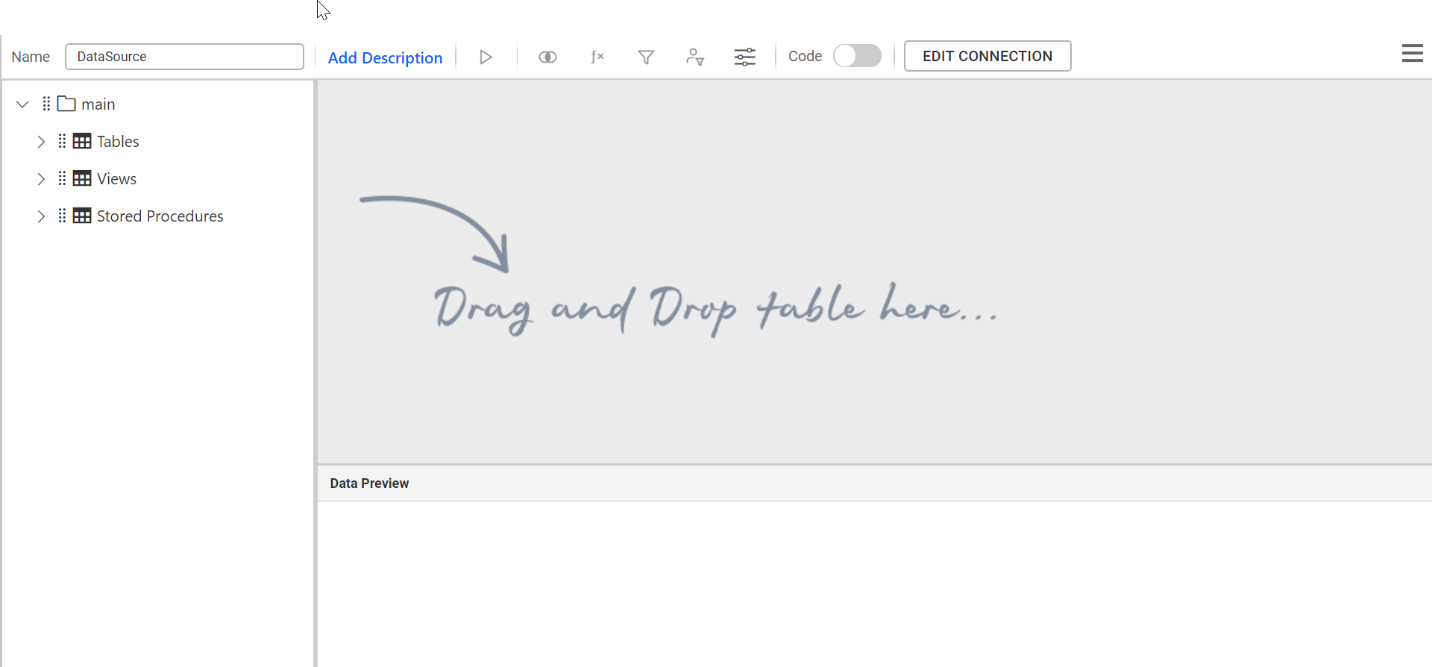
Task: Toggle the Code view switch
Action: coord(857,56)
